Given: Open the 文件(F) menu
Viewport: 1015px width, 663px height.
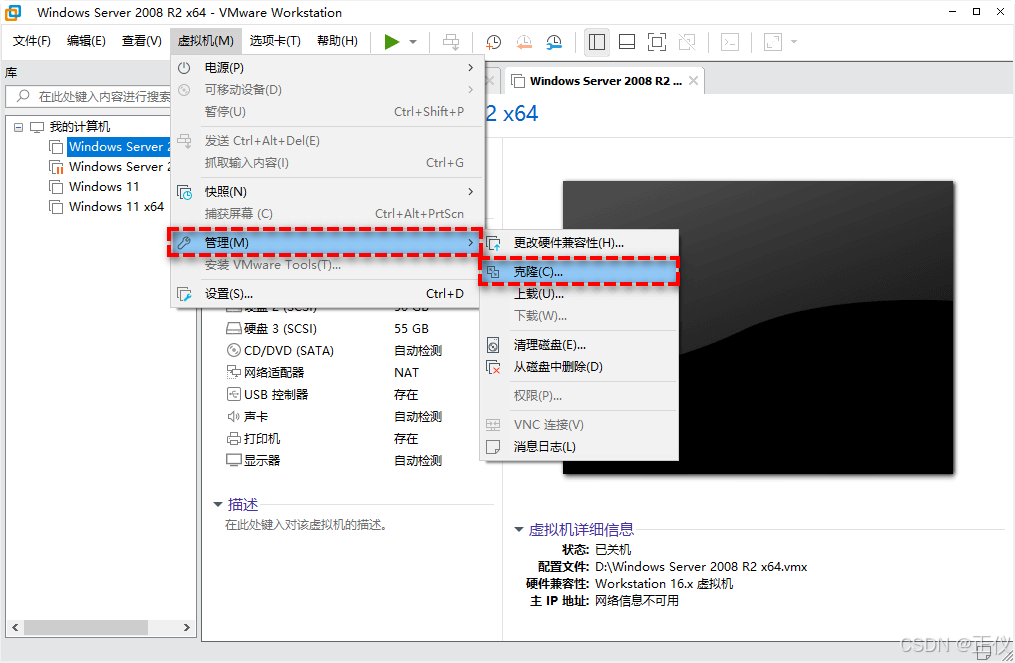Looking at the screenshot, I should pyautogui.click(x=32, y=41).
